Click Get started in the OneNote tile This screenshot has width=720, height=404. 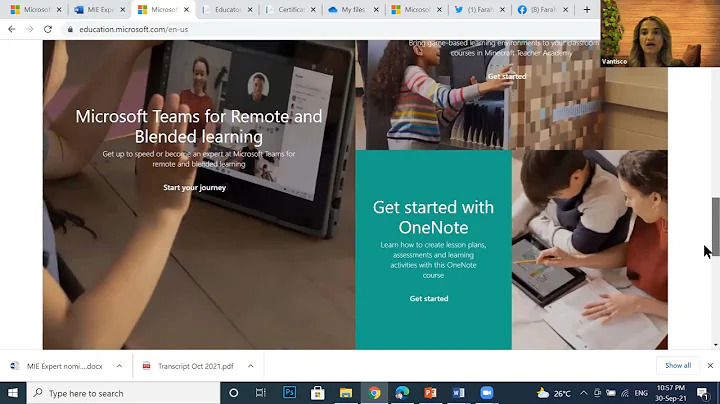tap(429, 298)
